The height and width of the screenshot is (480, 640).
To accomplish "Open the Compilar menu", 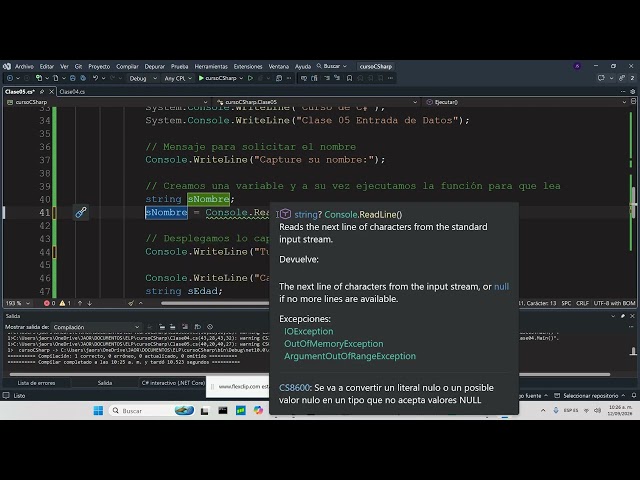I will [x=127, y=66].
